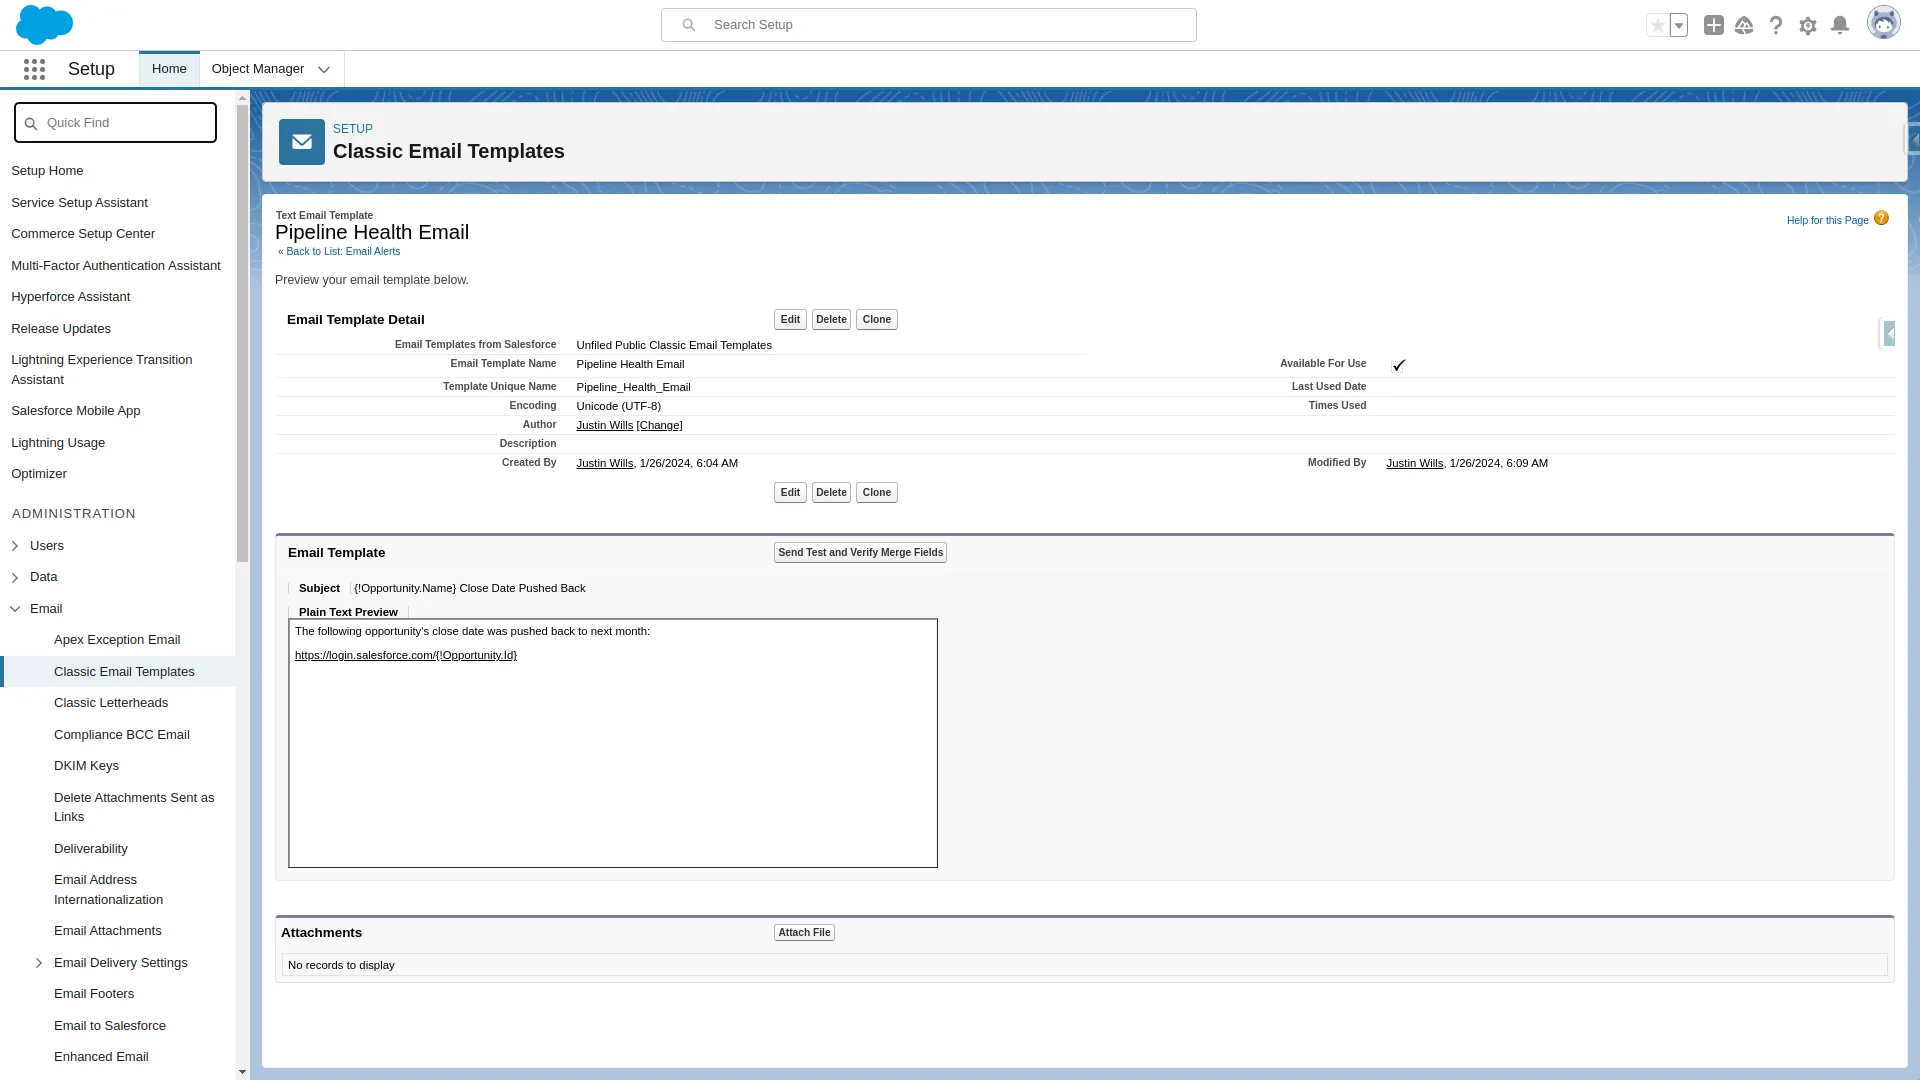
Task: Open the app launcher grid icon
Action: coord(34,69)
